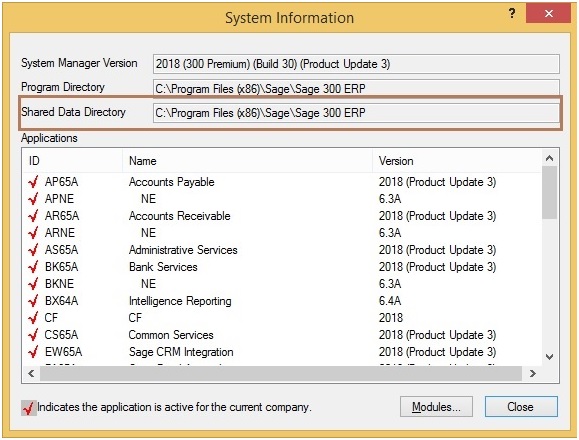Image resolution: width=579 pixels, height=440 pixels.
Task: Click the red checkmark next to BK65A
Action: (33, 267)
